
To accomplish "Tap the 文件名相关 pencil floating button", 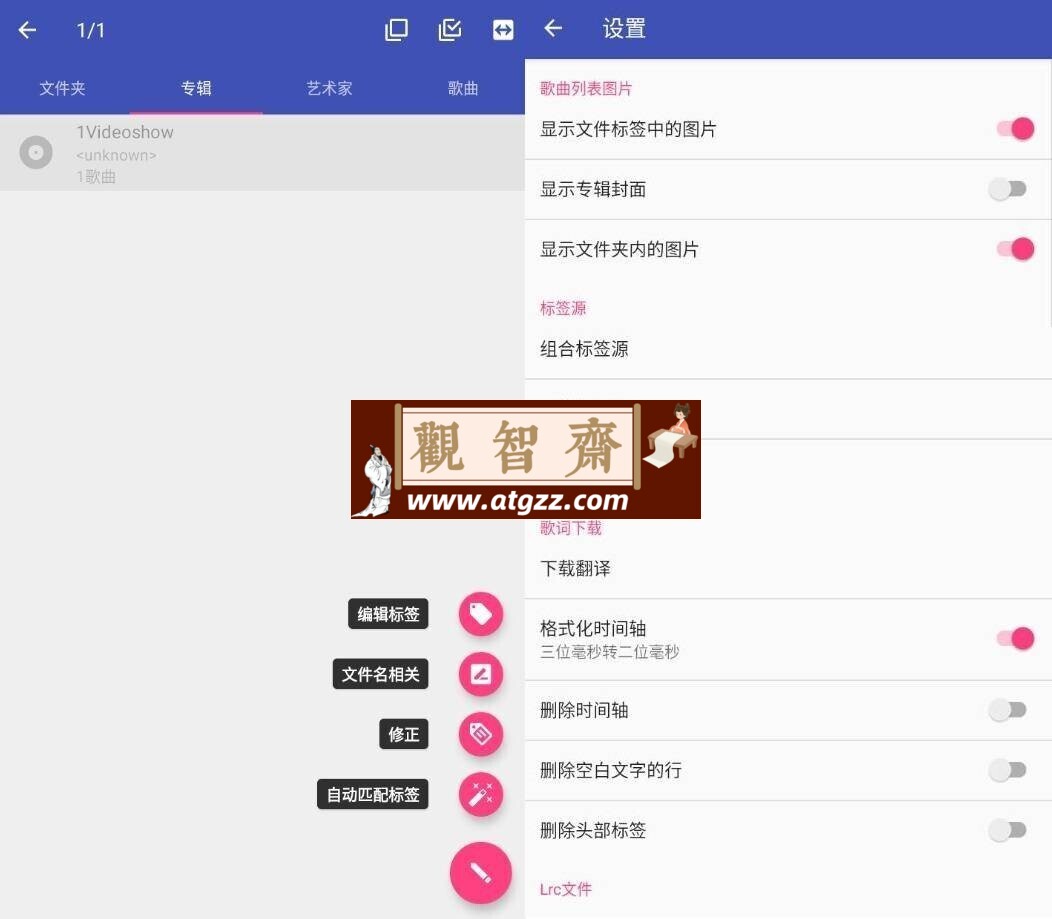I will tap(480, 674).
